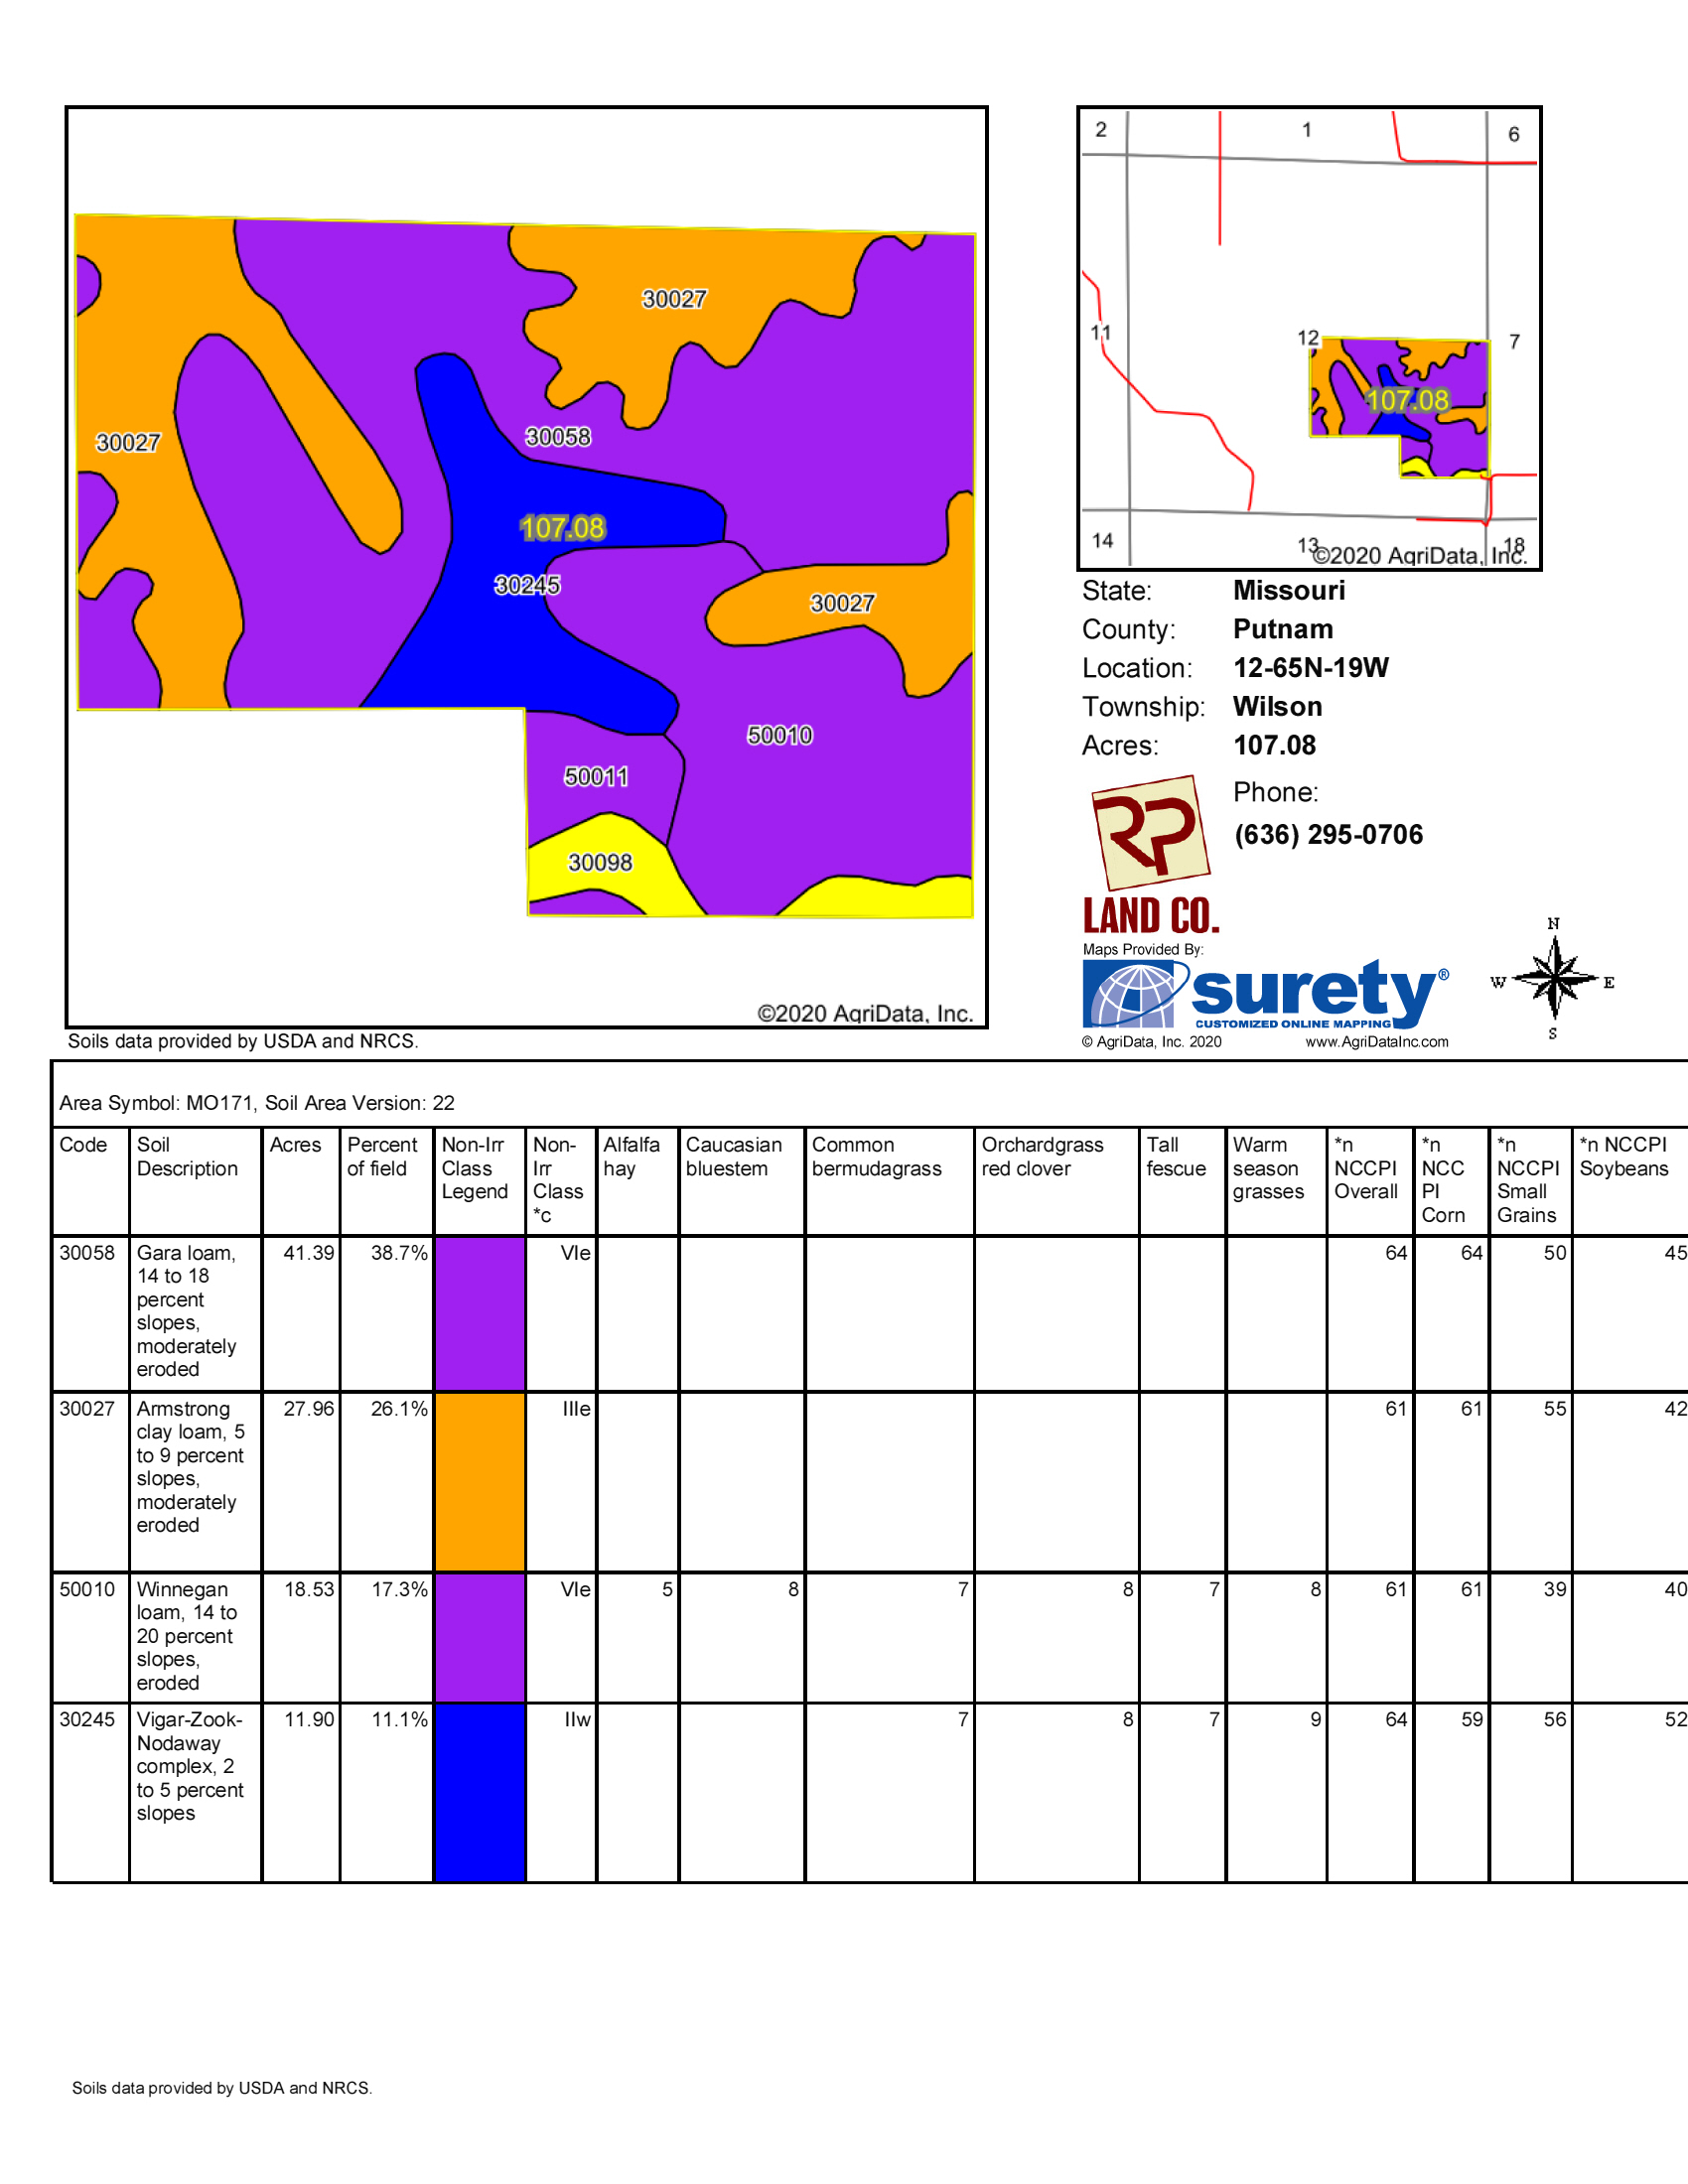Click the 38.7% percent of field cell
Image resolution: width=1688 pixels, height=2184 pixels.
point(399,1253)
